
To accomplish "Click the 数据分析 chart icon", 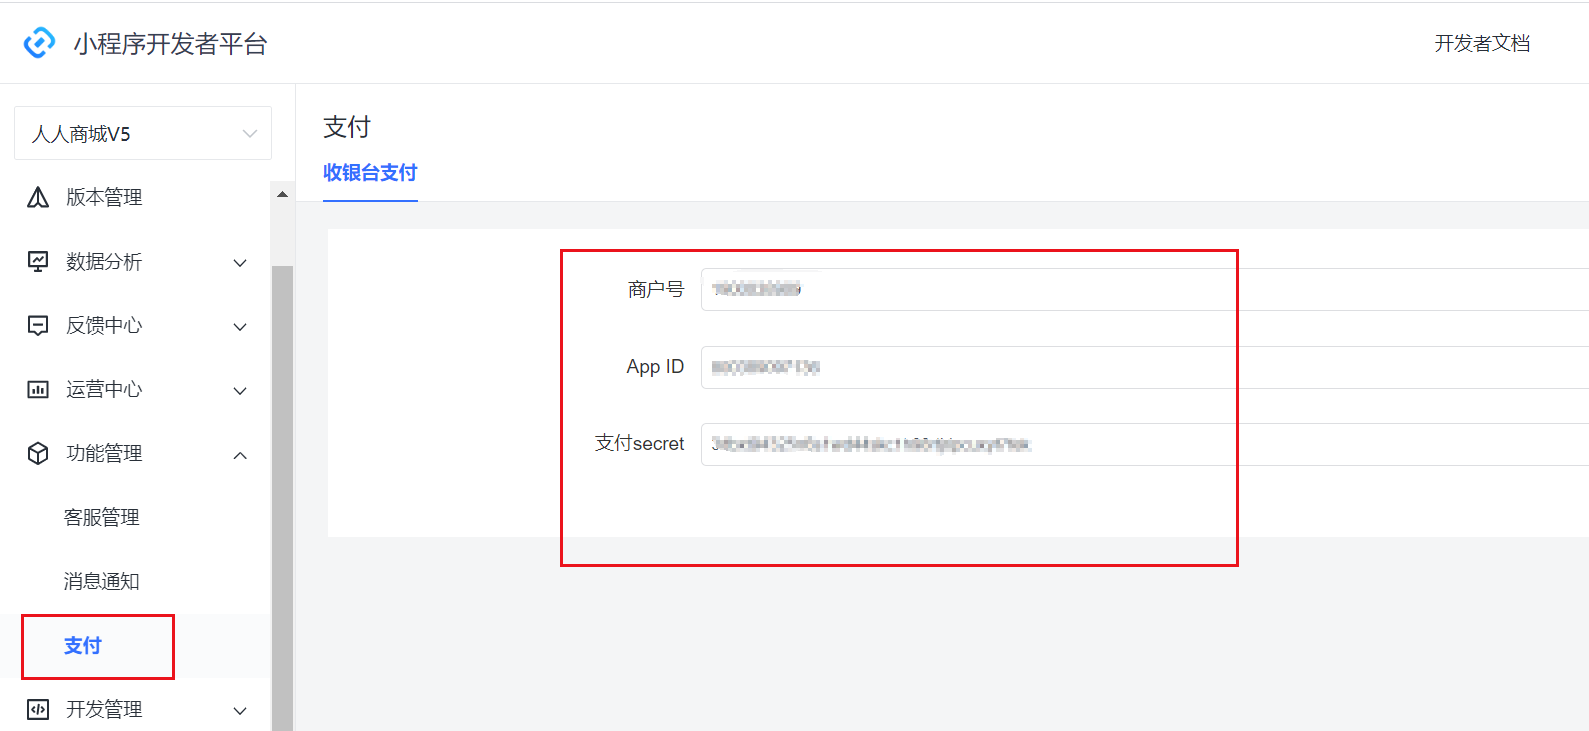I will 38,261.
